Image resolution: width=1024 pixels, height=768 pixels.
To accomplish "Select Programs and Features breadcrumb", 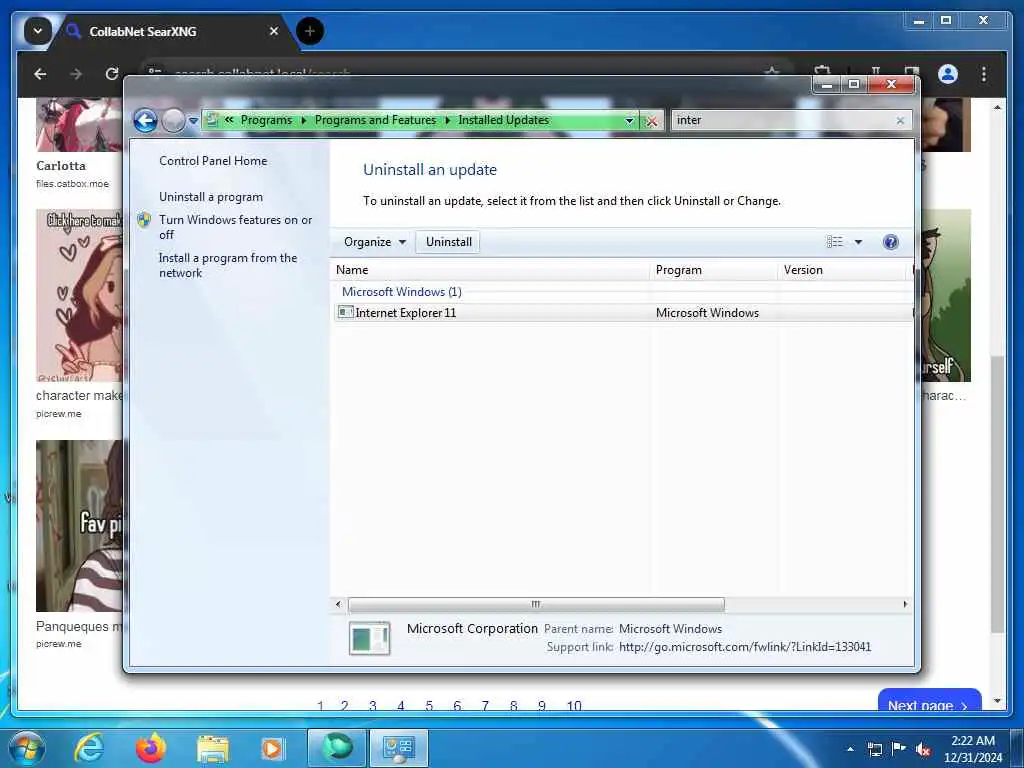I will [375, 120].
